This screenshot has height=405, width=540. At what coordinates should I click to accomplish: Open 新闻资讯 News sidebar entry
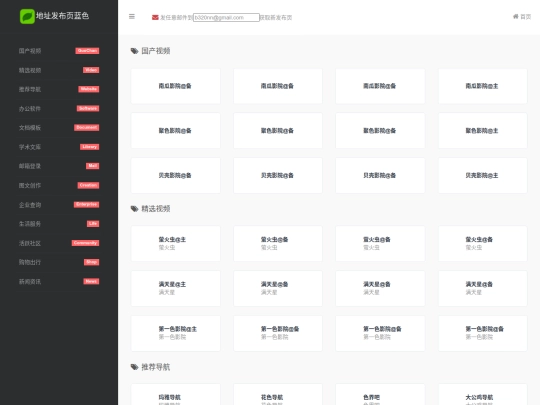click(59, 282)
